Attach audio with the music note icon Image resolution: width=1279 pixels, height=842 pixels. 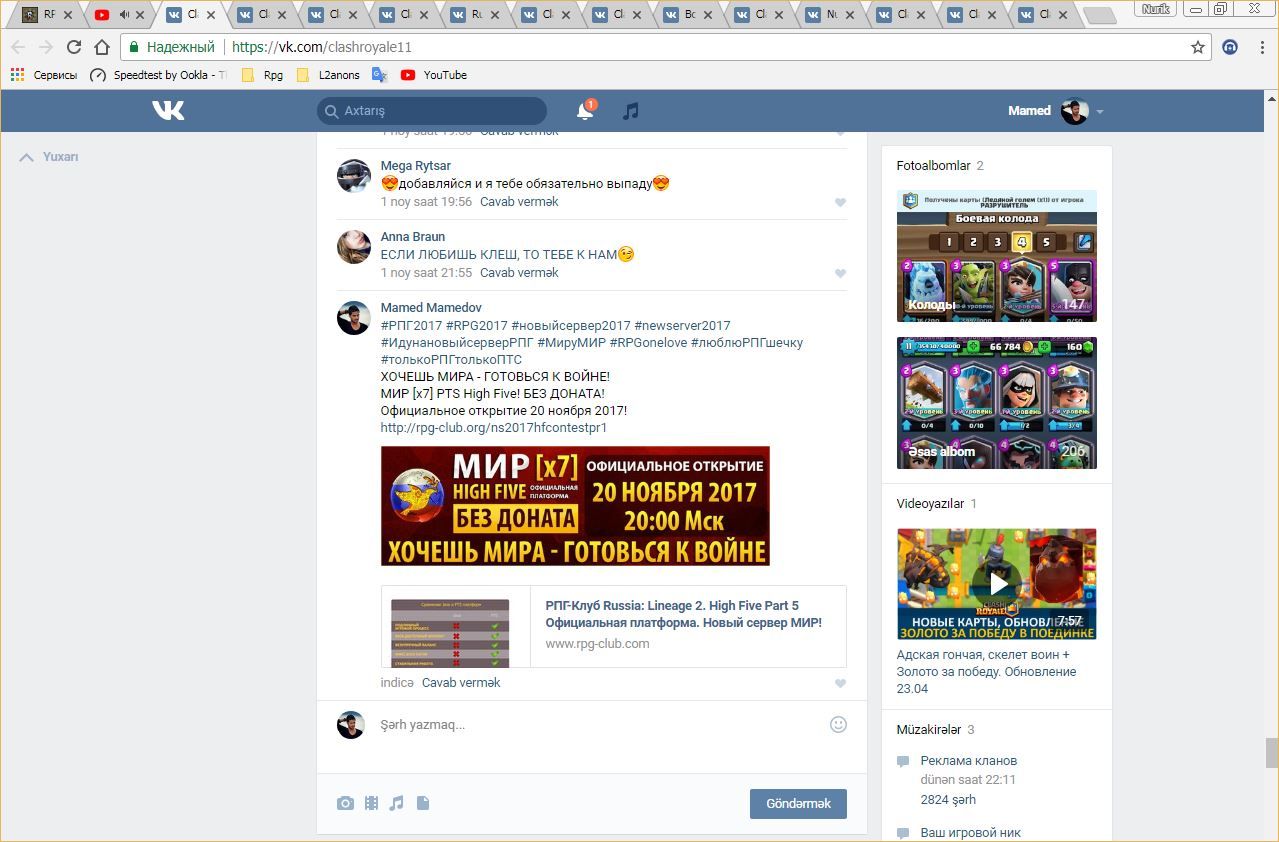coord(397,803)
